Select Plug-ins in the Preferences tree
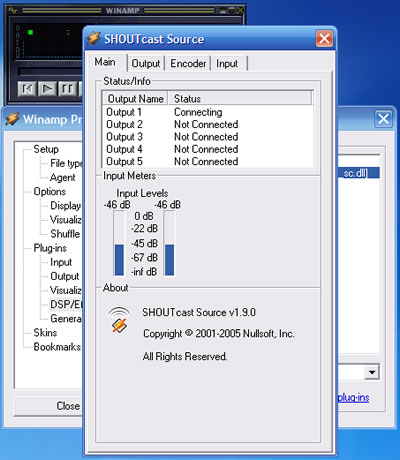The height and width of the screenshot is (460, 400). pos(50,248)
